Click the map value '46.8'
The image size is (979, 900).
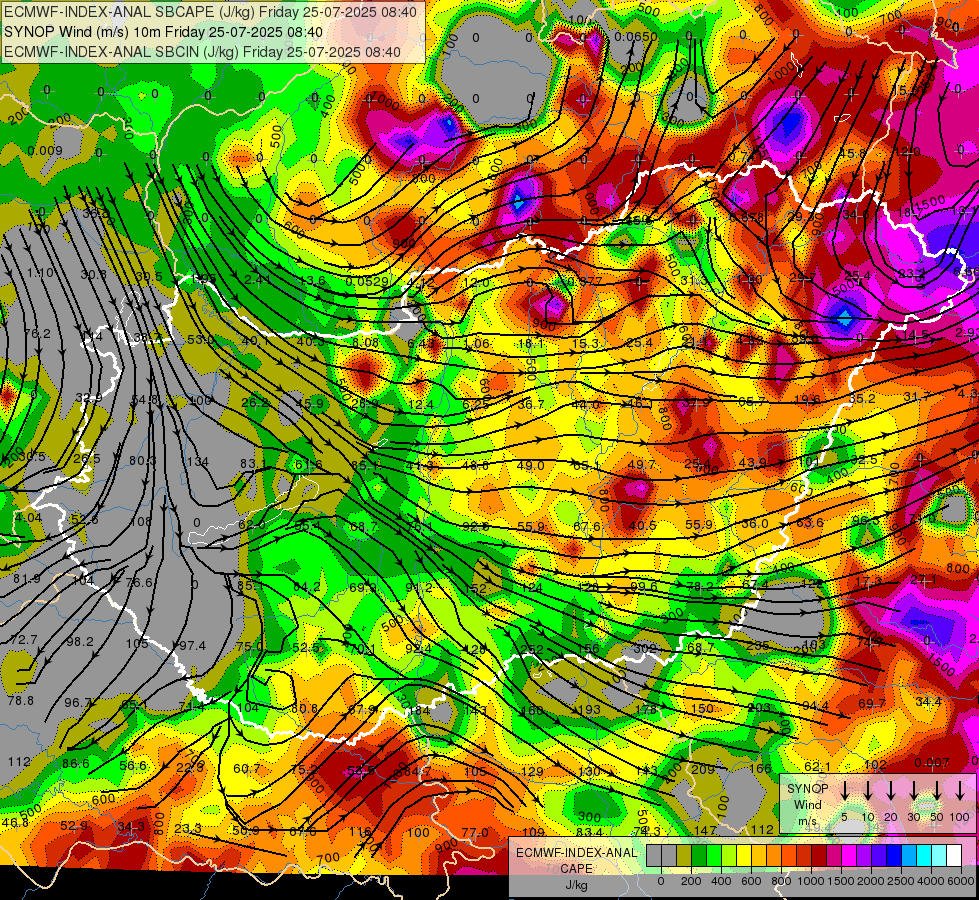[15, 822]
